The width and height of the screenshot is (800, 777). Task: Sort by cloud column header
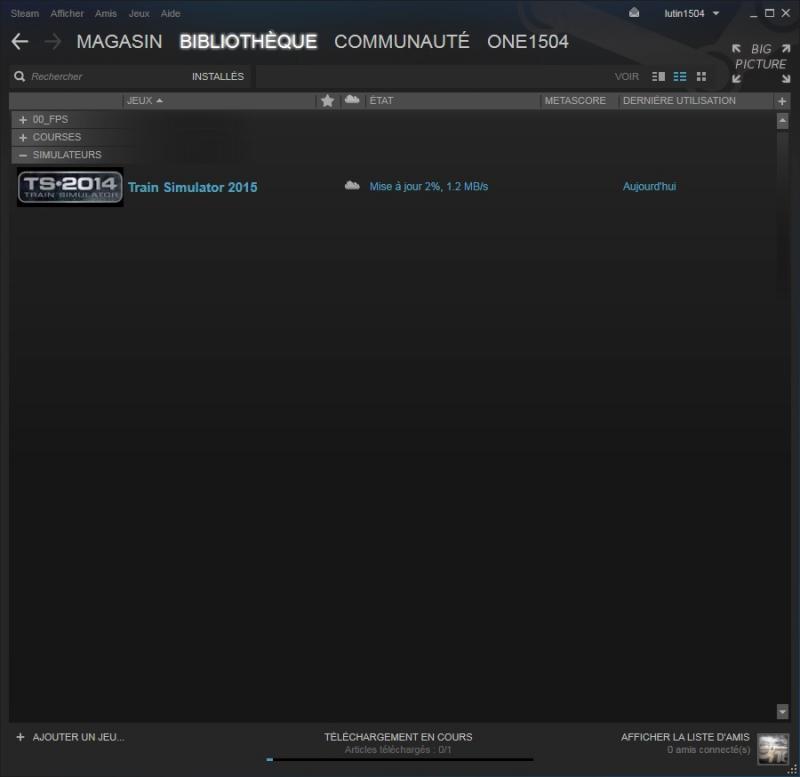352,99
